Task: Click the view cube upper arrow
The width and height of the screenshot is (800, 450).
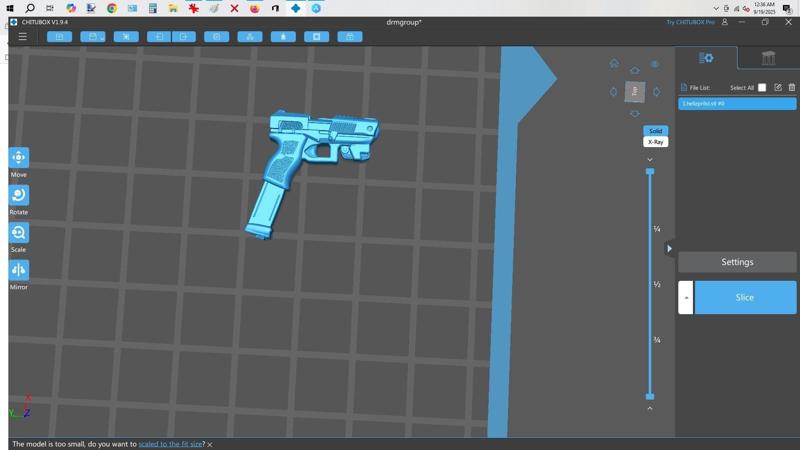Action: (x=635, y=70)
